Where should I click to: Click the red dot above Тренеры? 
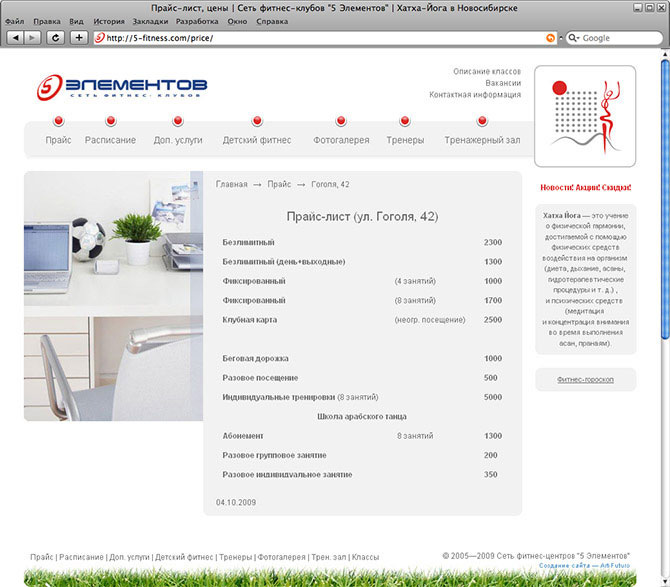point(405,121)
